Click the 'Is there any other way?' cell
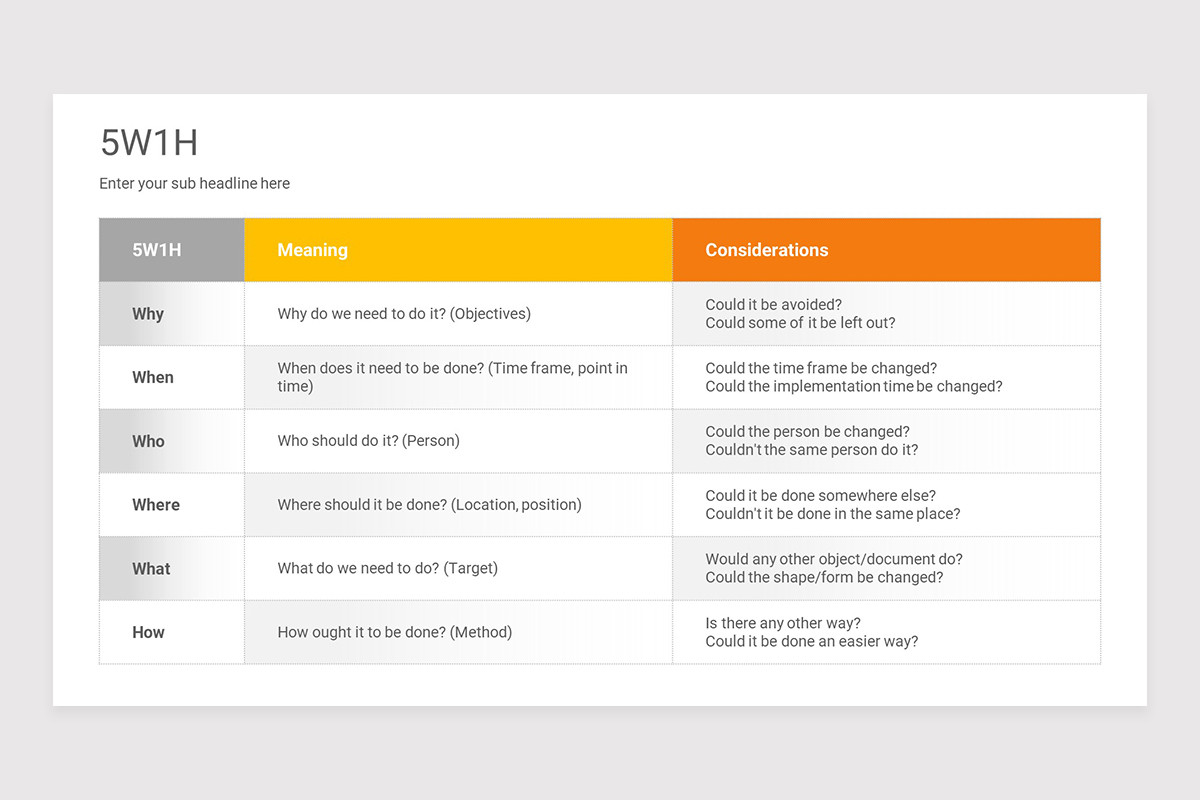 click(887, 632)
